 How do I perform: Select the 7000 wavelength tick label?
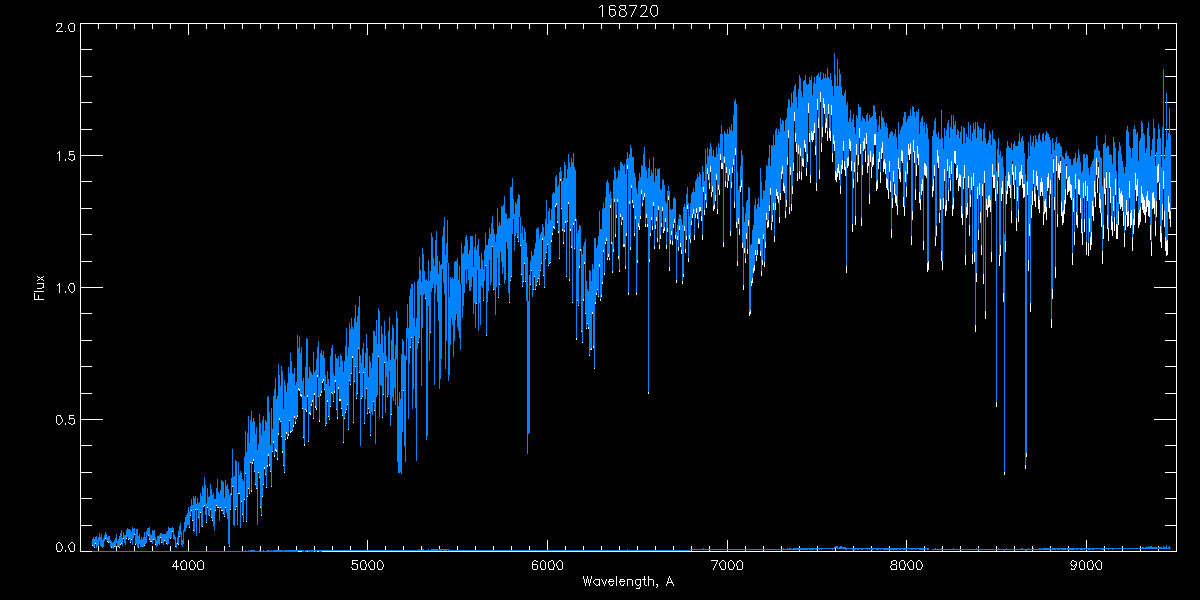(727, 565)
